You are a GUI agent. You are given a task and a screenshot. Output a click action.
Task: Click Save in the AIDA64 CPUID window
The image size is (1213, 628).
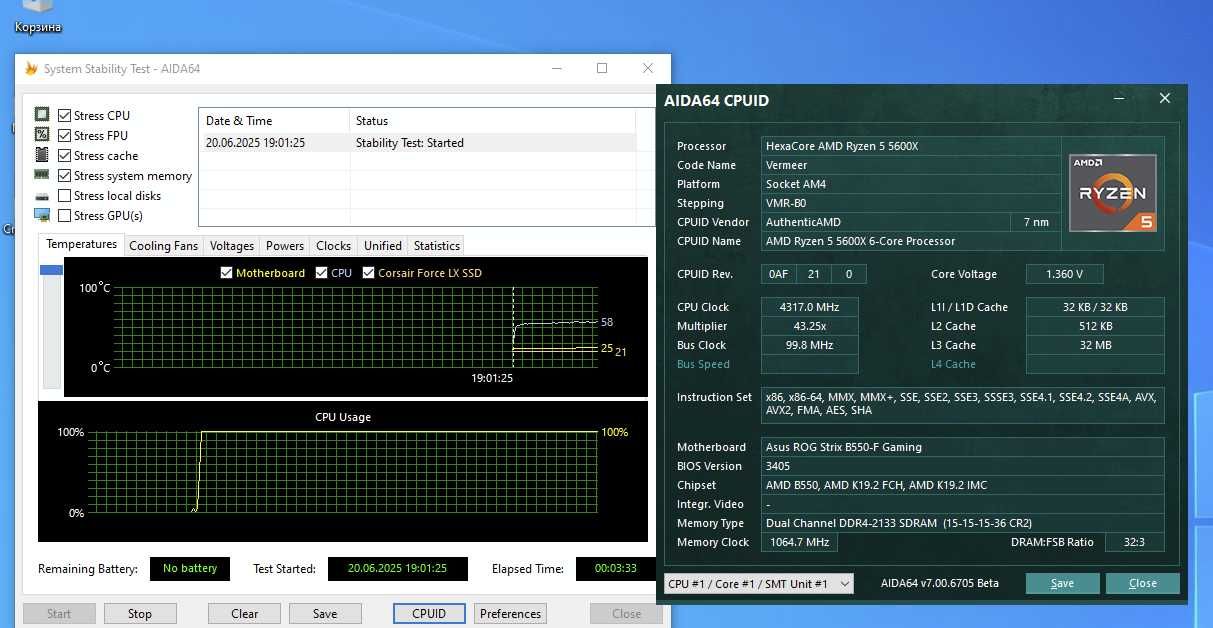(x=1062, y=584)
